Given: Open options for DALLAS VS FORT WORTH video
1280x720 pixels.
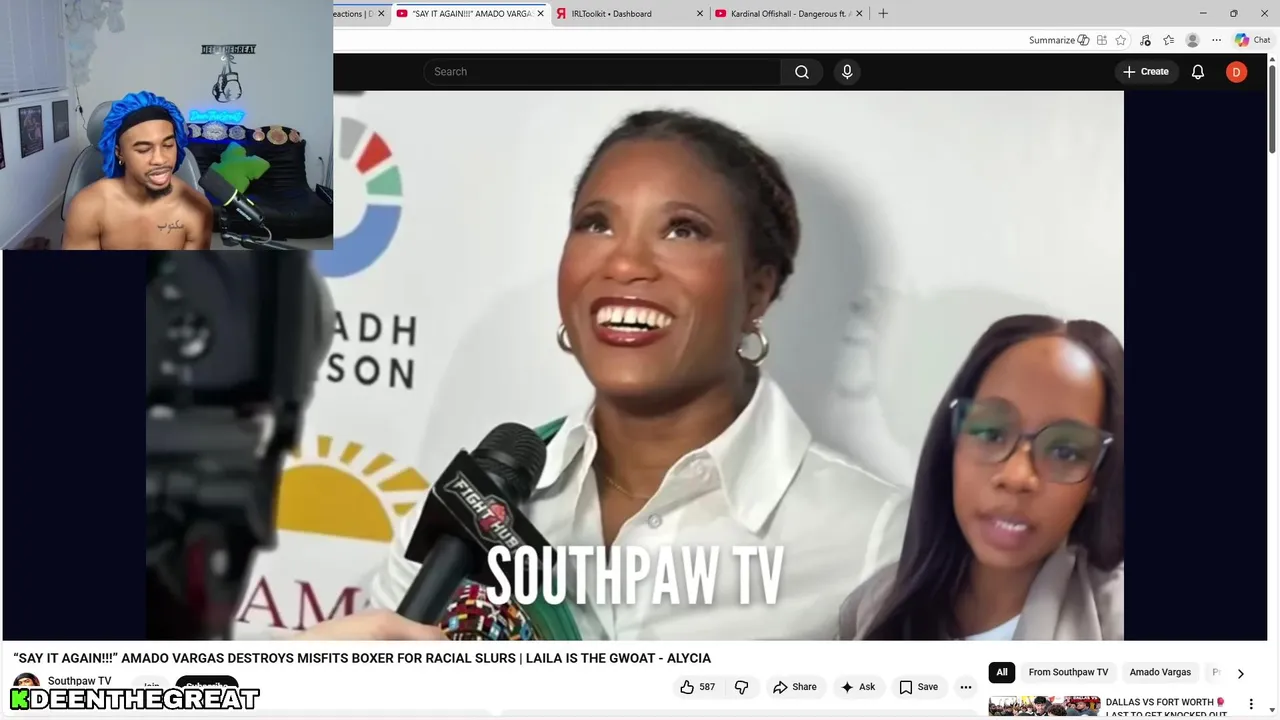Looking at the screenshot, I should click(x=1250, y=704).
